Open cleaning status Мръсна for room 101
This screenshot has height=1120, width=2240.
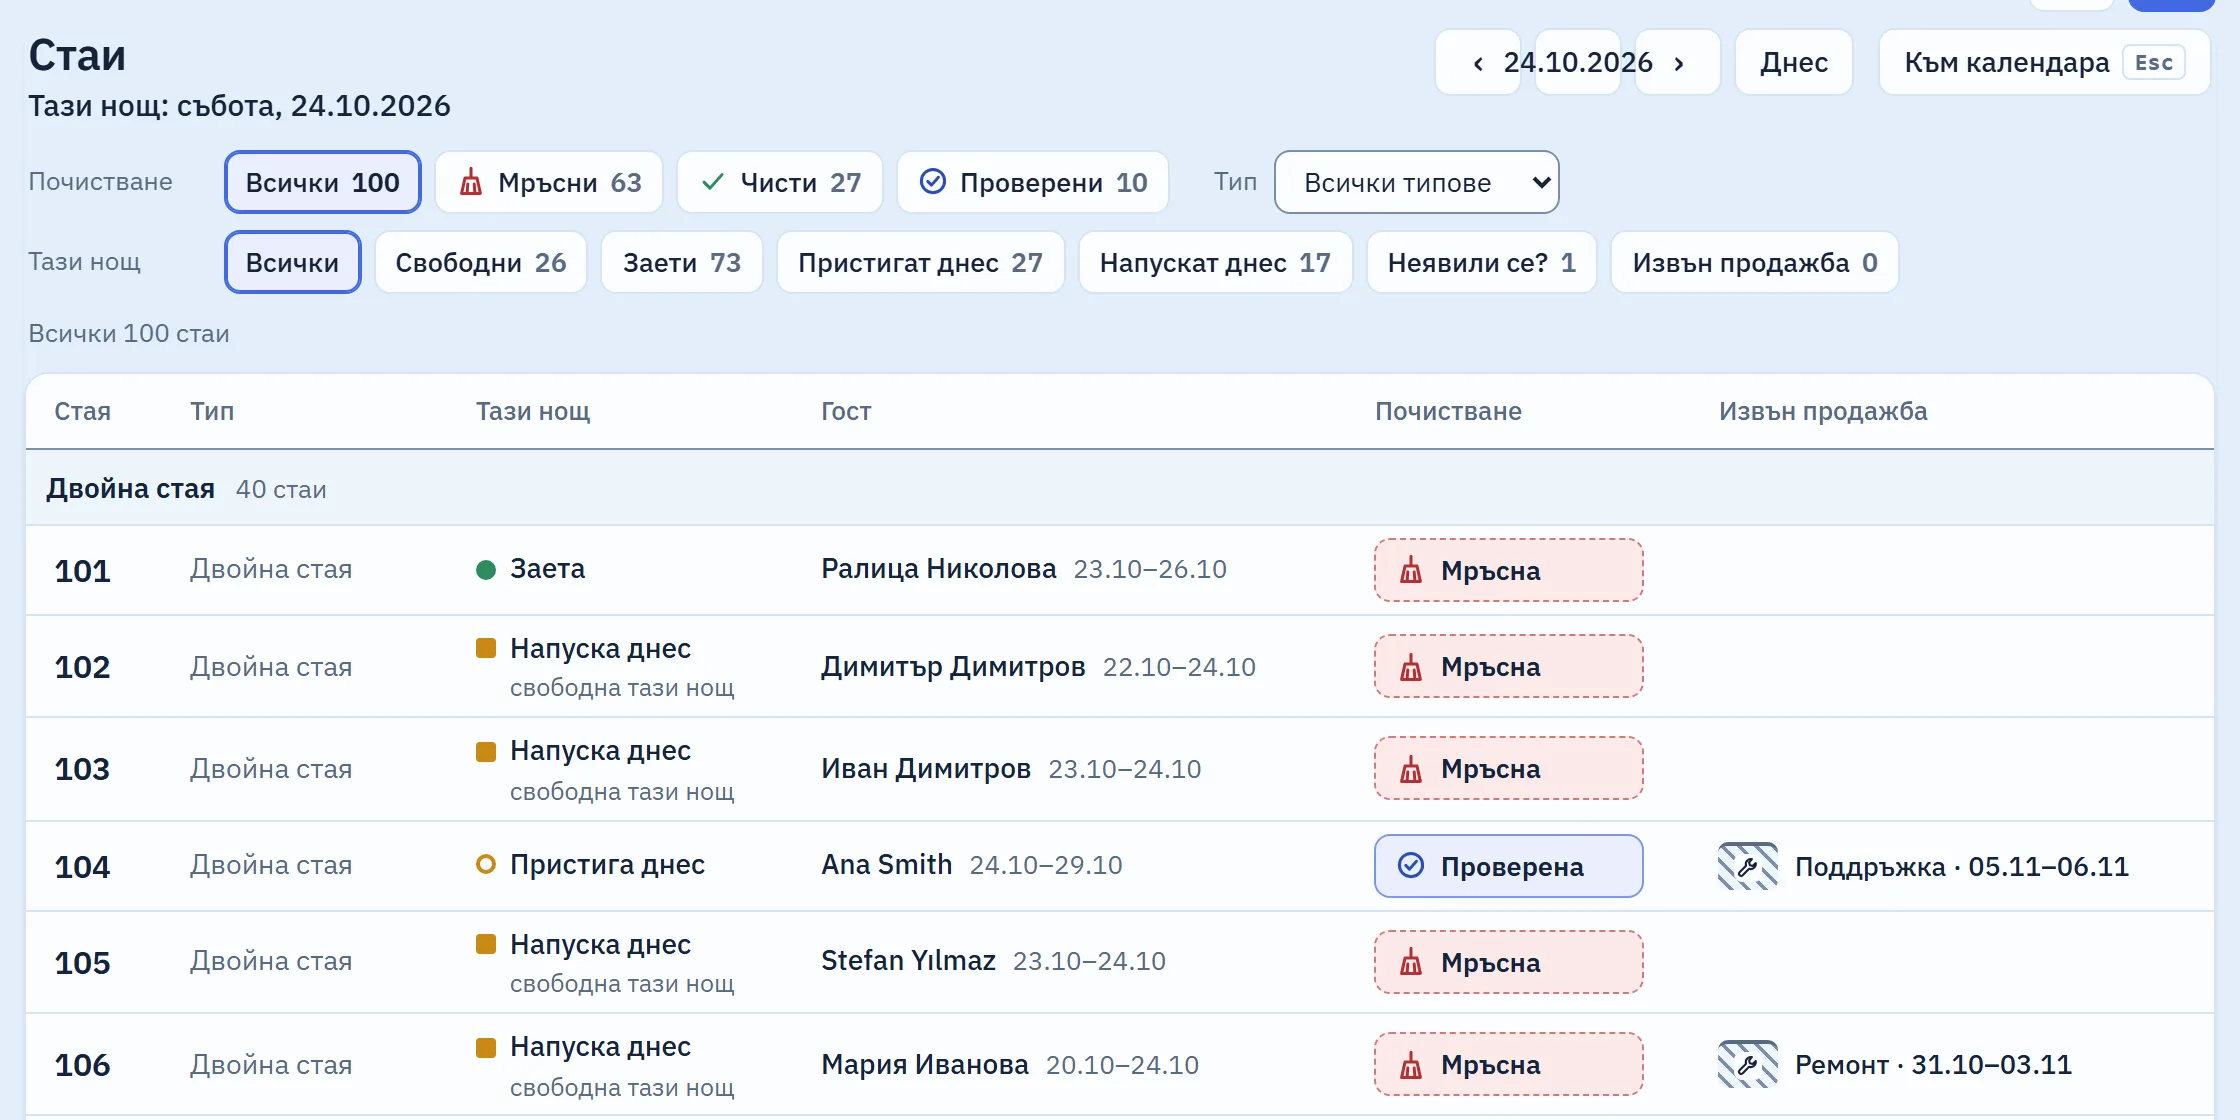[1509, 570]
